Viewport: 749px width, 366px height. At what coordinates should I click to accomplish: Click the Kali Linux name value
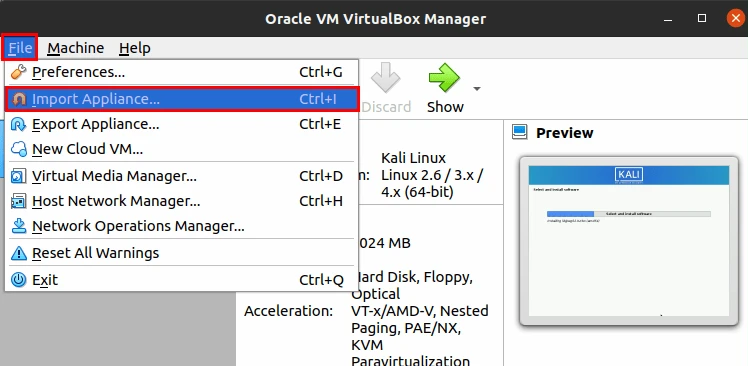414,158
